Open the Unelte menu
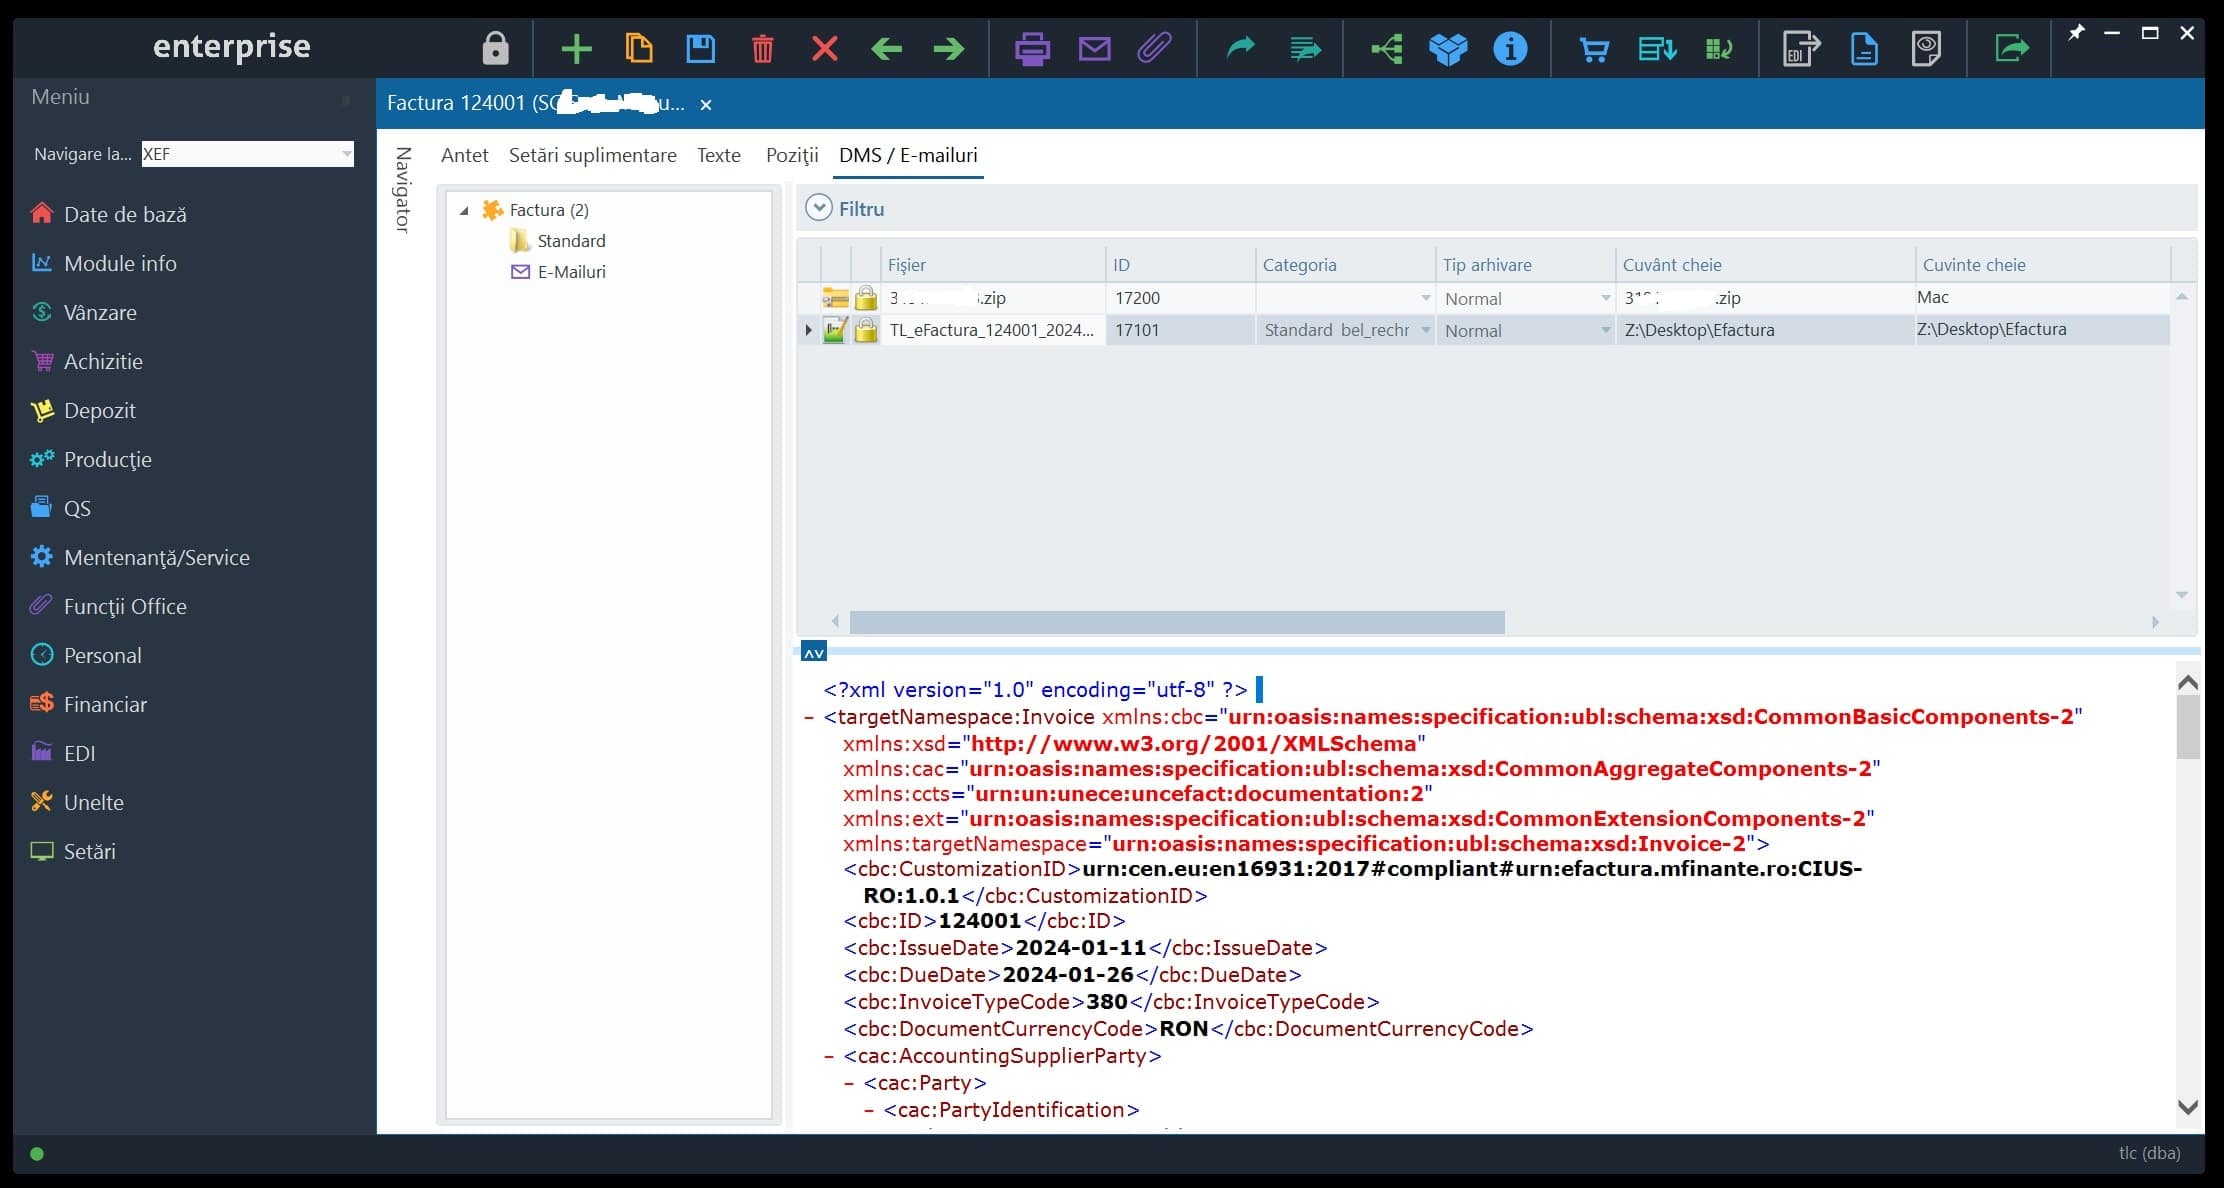This screenshot has height=1188, width=2224. (x=77, y=802)
